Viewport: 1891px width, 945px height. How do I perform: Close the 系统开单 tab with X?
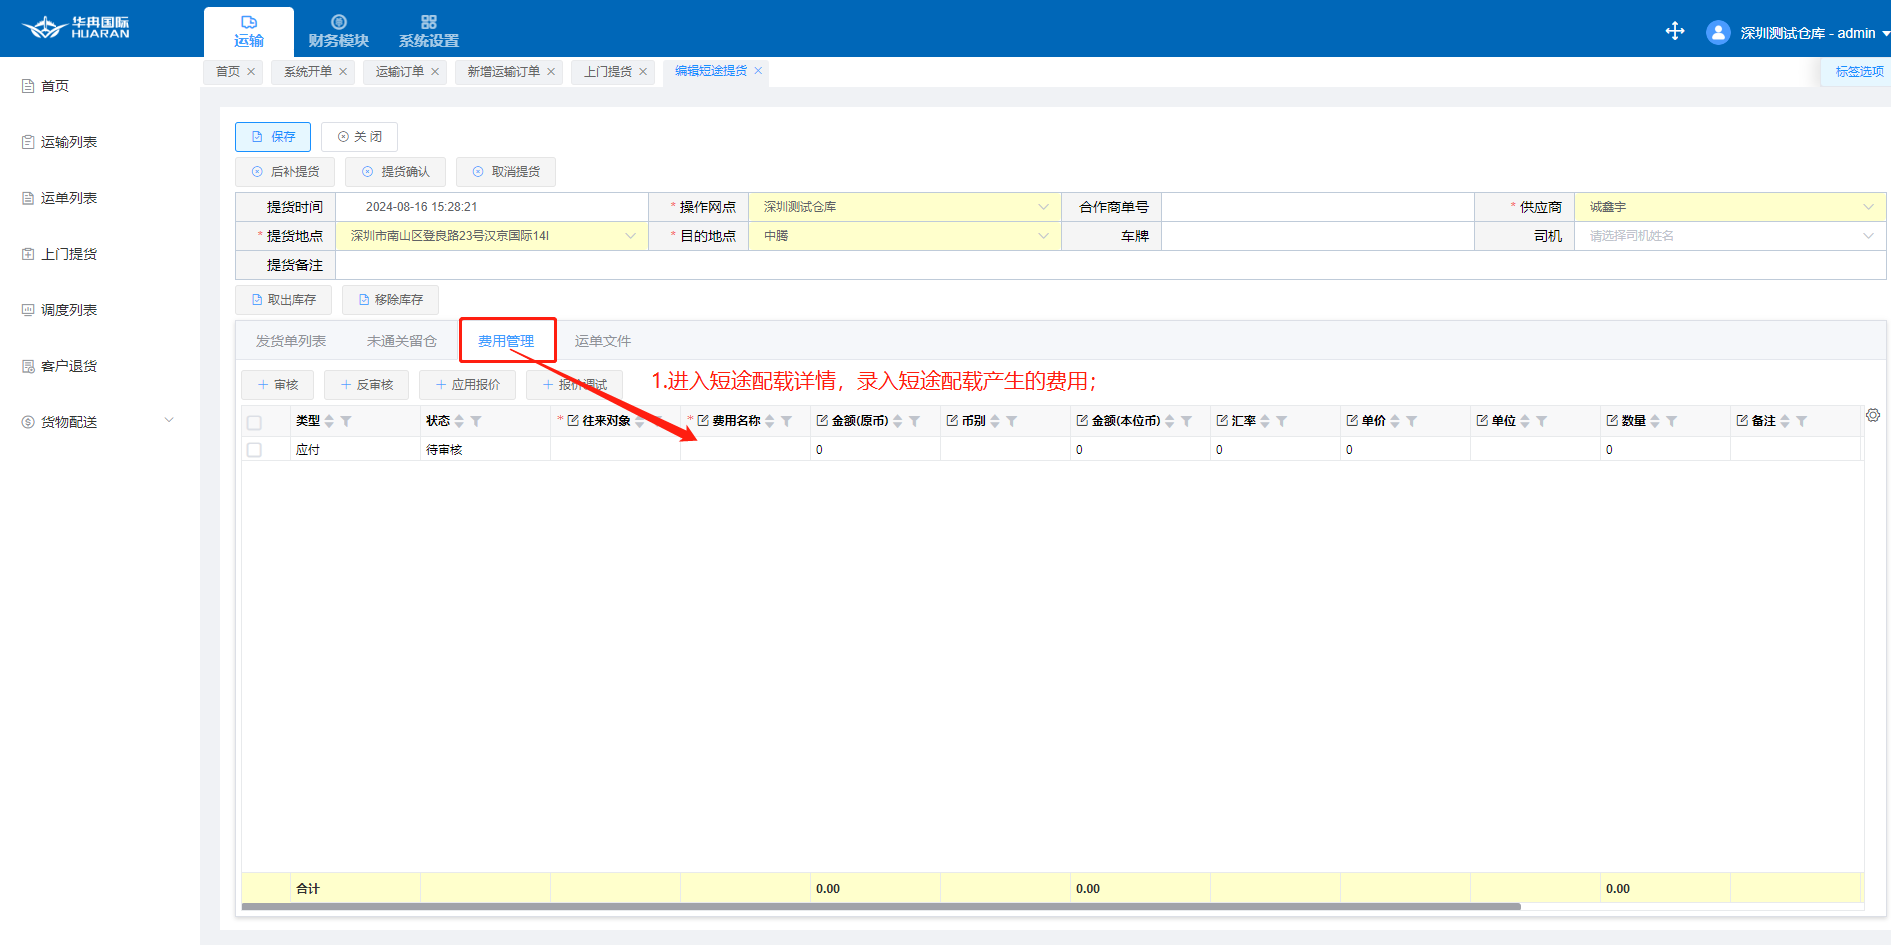(343, 72)
